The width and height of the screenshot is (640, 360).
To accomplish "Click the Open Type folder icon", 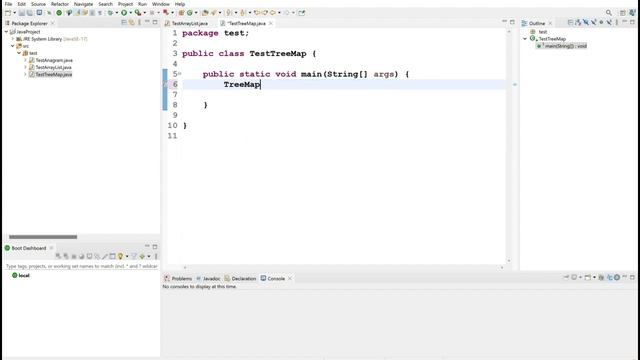I will pyautogui.click(x=205, y=13).
